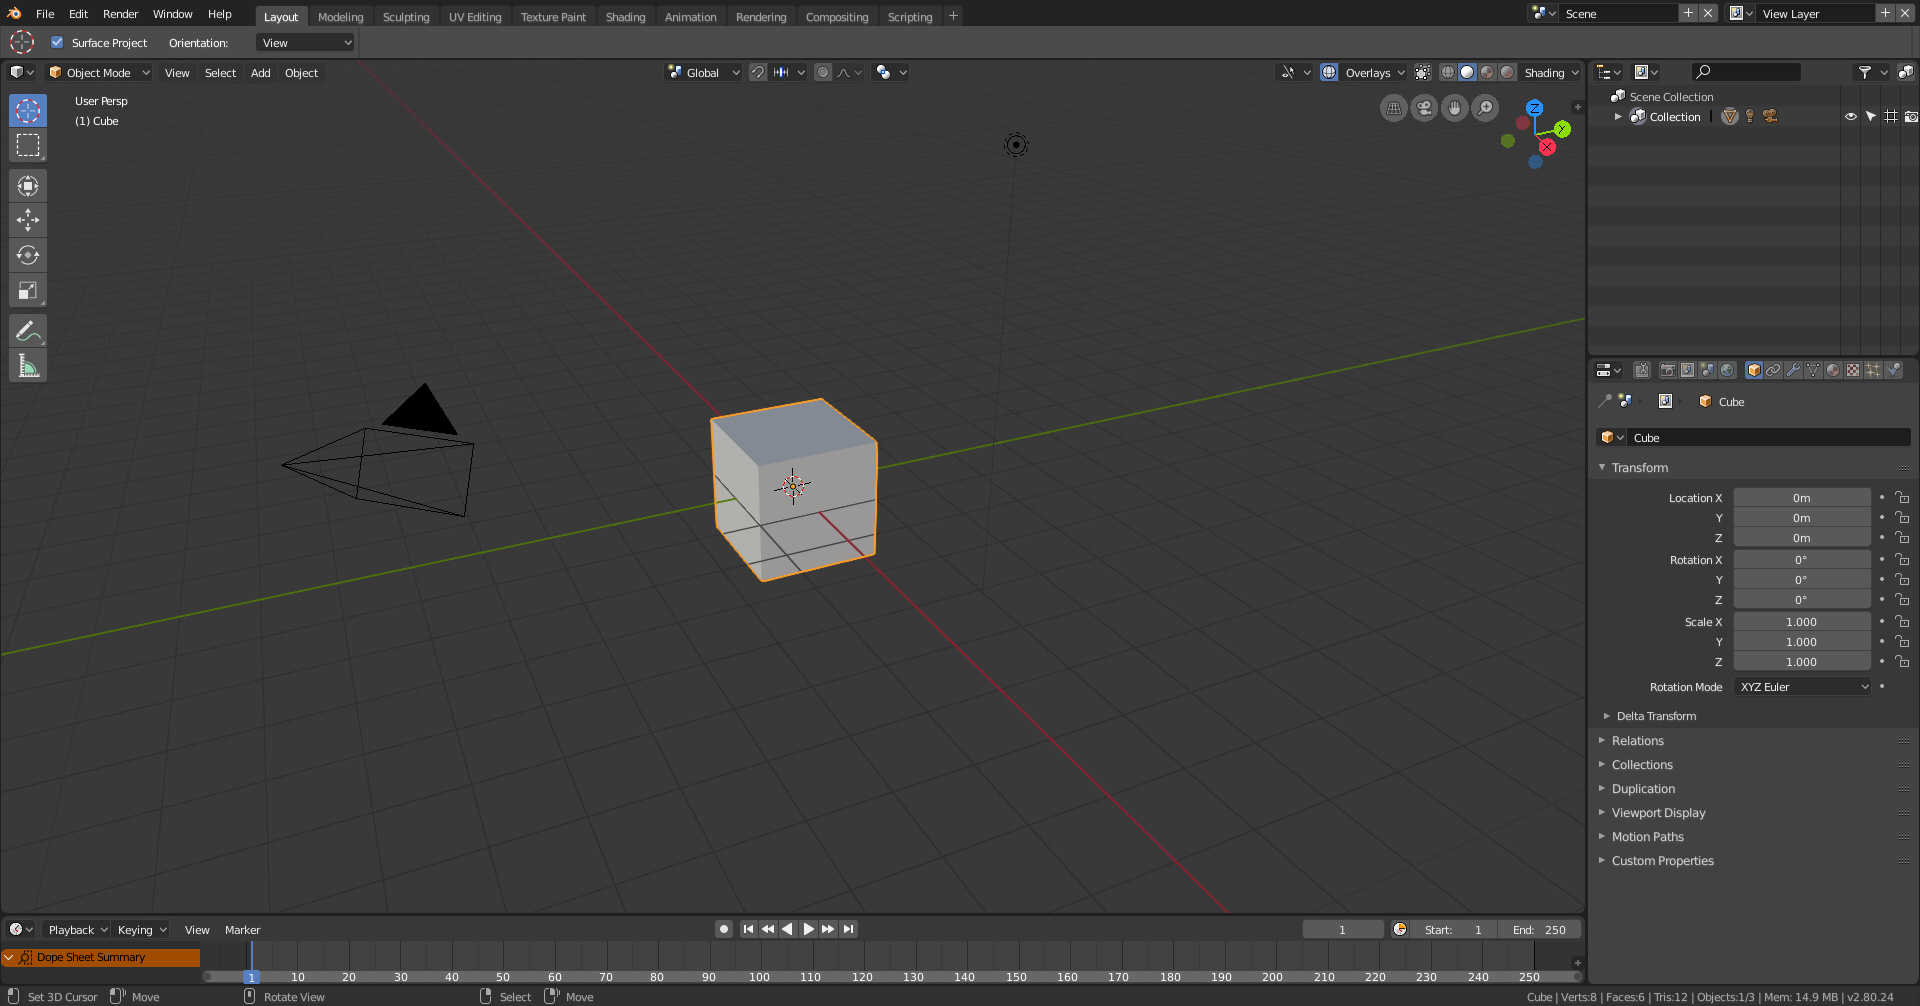Click the Blender logo menu icon

(14, 14)
